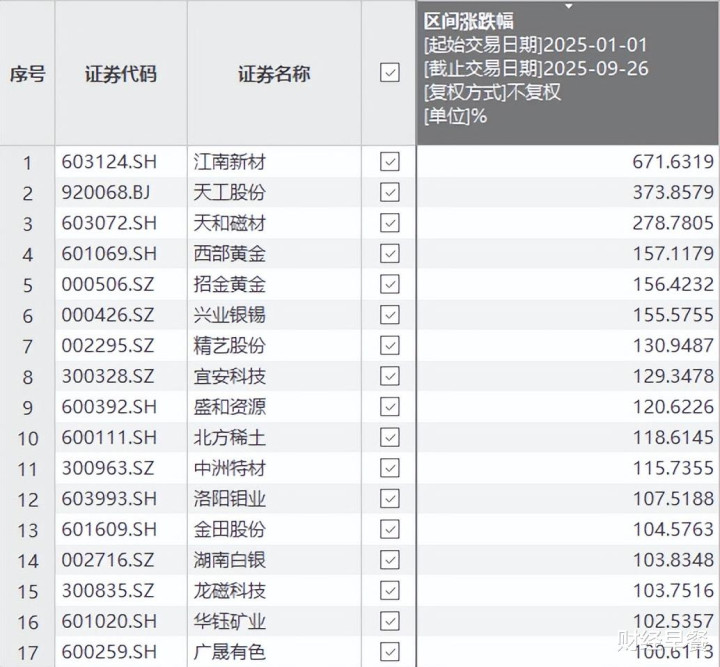Select the 招金黄金 name cell
Image resolution: width=720 pixels, height=667 pixels.
[x=230, y=285]
